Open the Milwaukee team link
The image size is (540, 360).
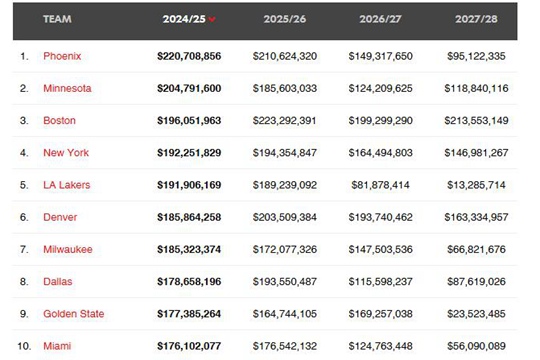coord(68,249)
